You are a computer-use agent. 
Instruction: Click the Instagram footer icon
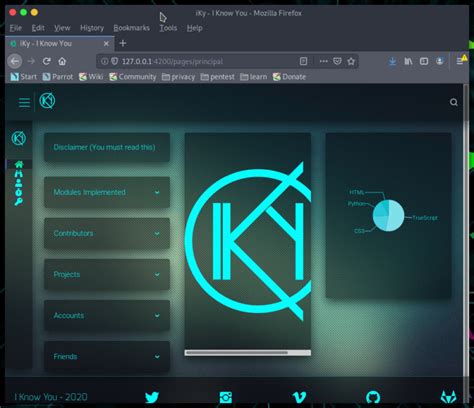226,397
